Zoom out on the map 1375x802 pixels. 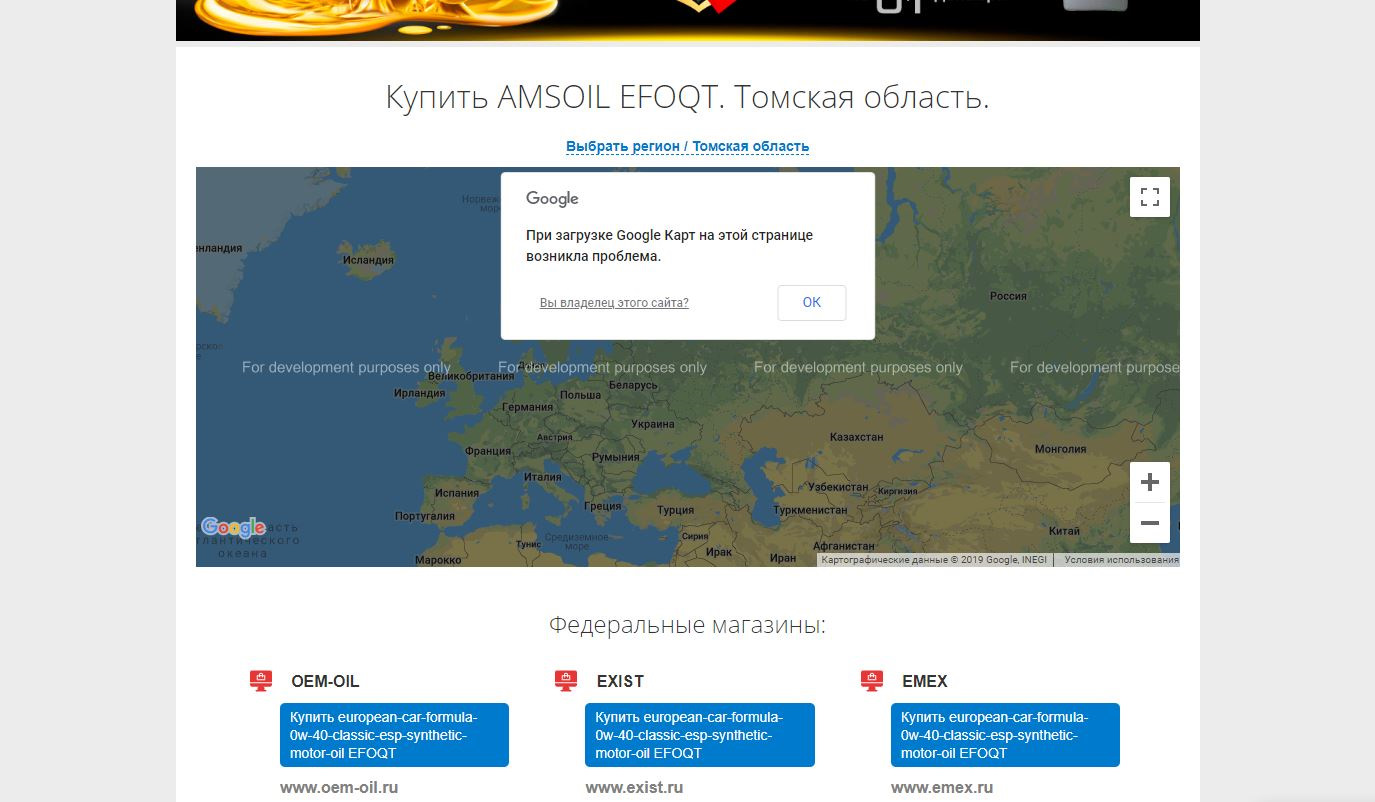[1149, 523]
